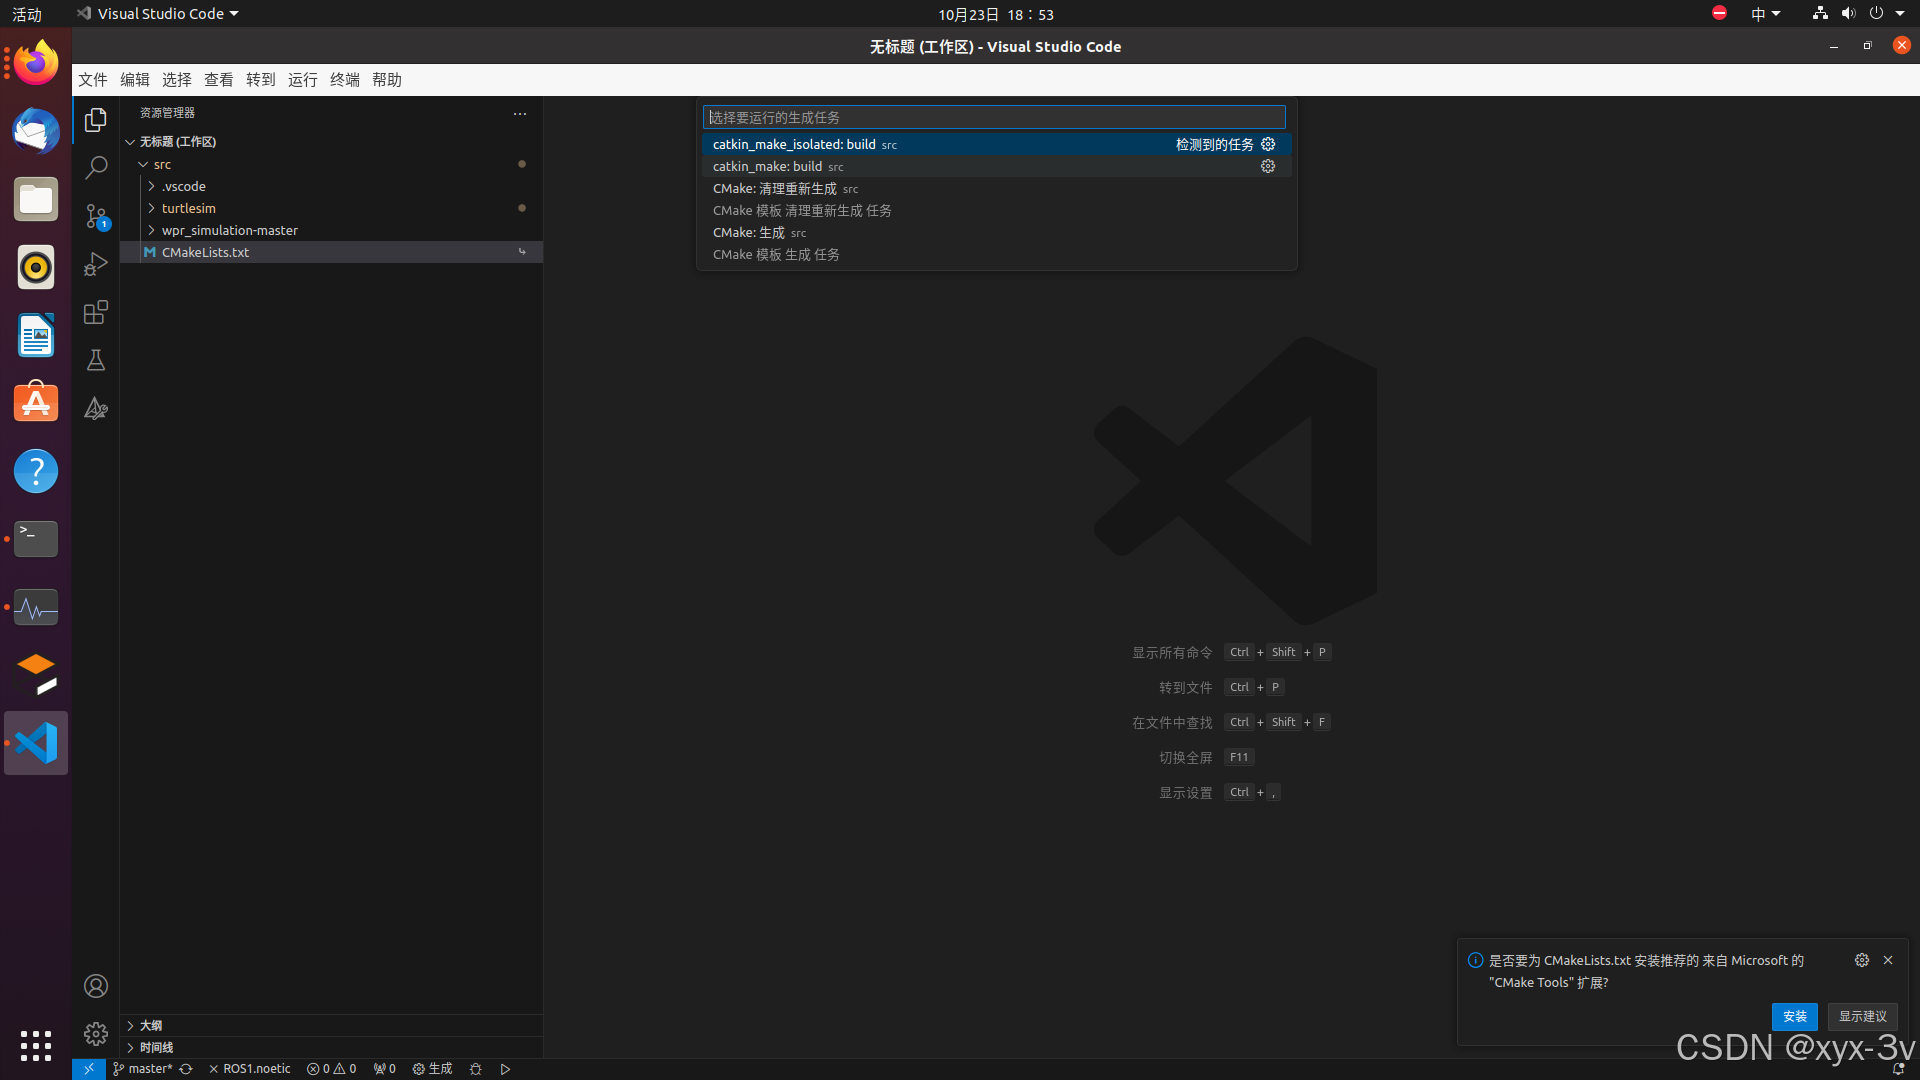Select CMake: 清理重新生成 task
Viewport: 1920px width, 1080px height.
point(997,188)
